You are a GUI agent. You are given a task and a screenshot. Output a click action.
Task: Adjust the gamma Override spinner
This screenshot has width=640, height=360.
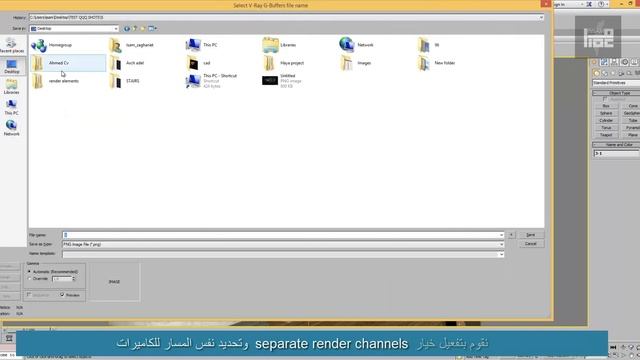tap(73, 279)
